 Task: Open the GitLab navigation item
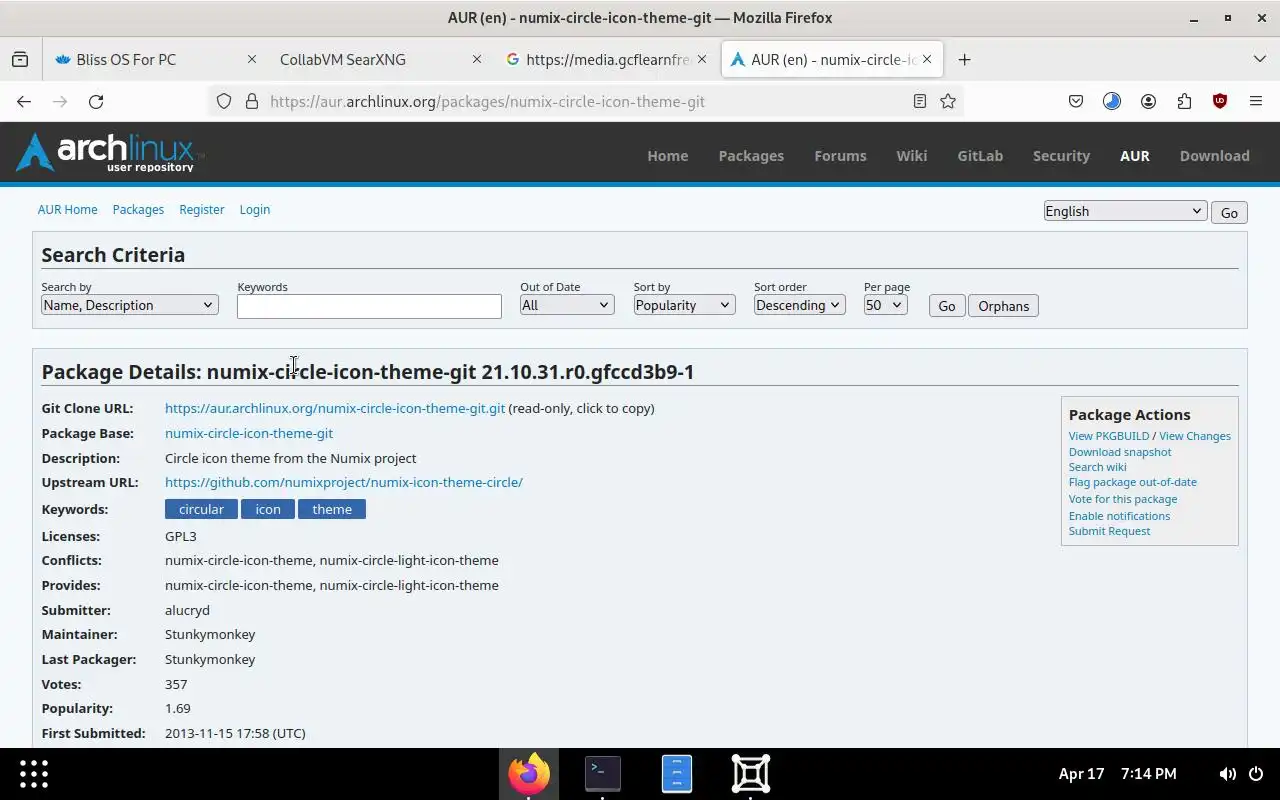[980, 156]
